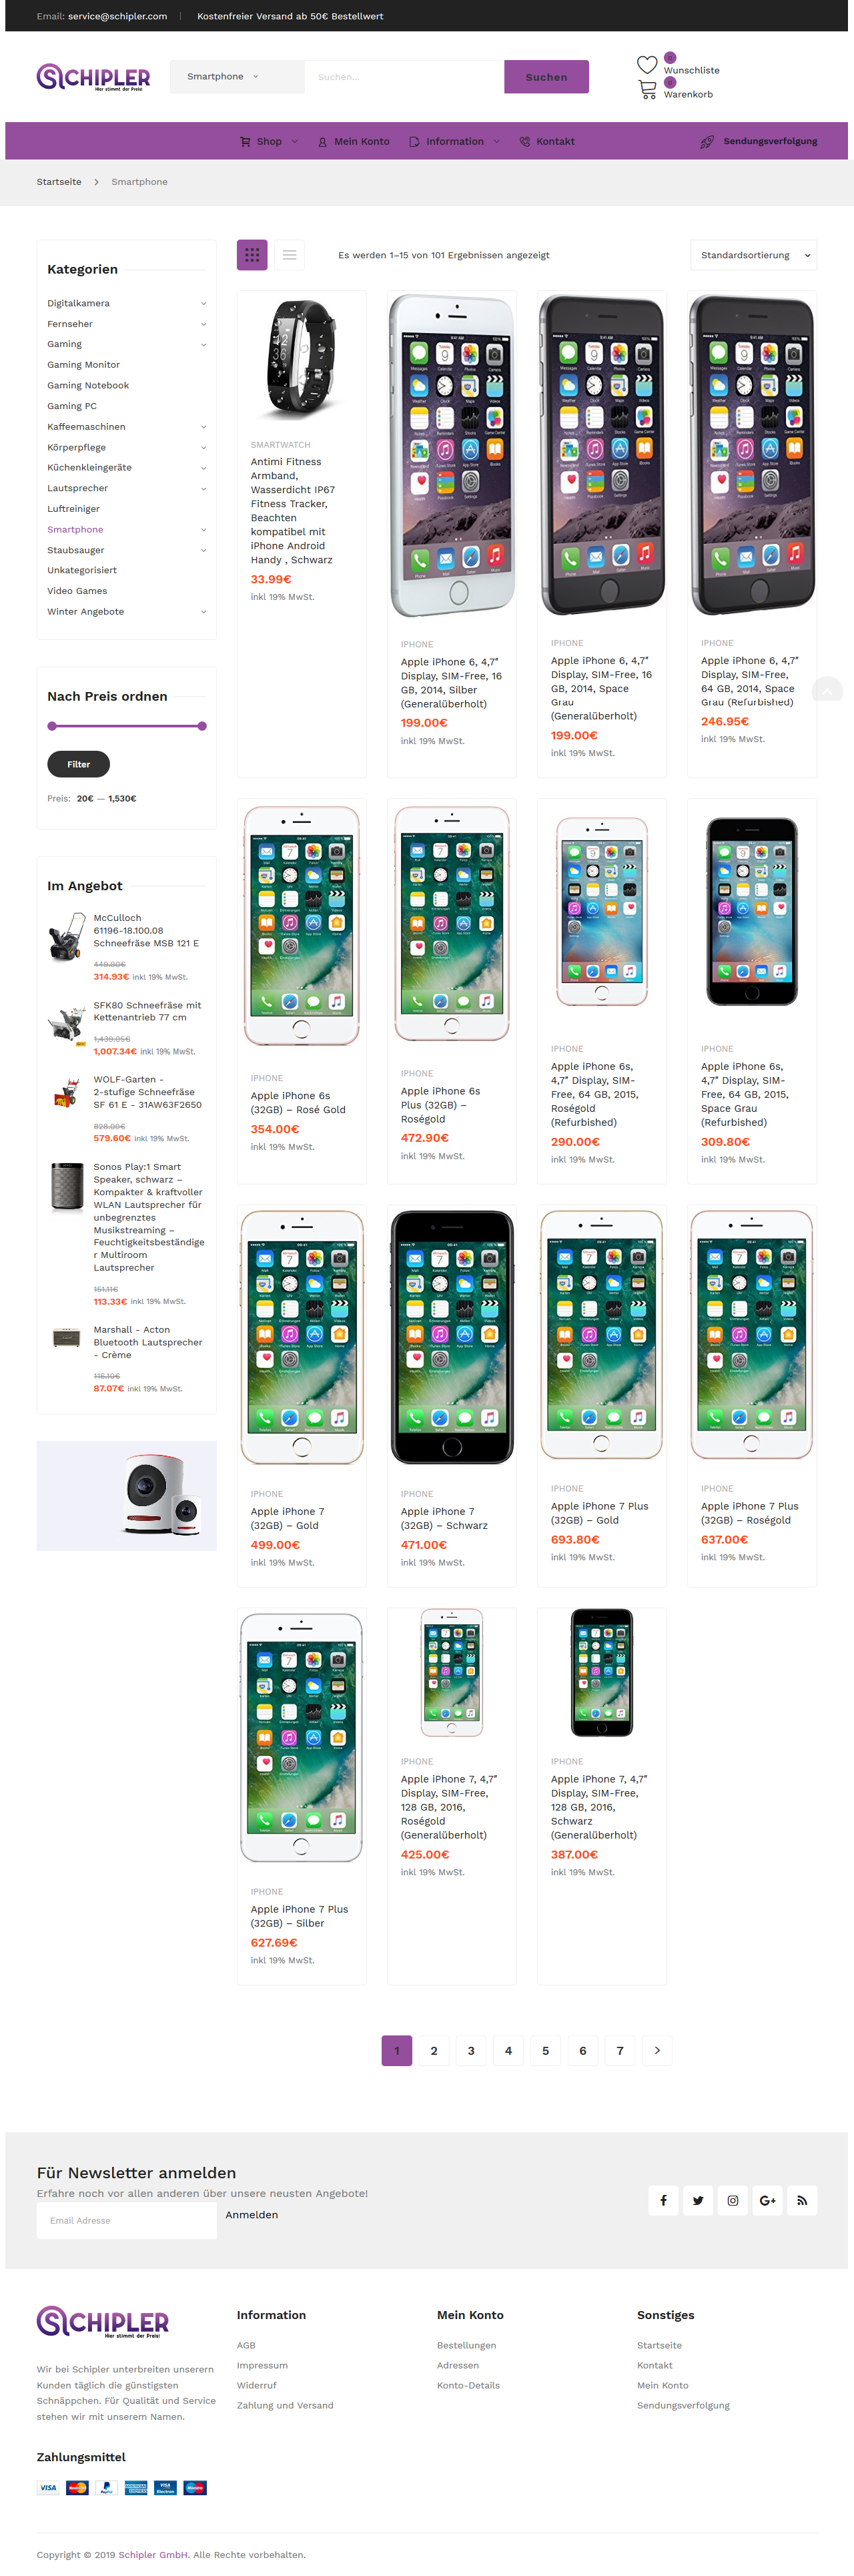Click the Sendungsverfolgung rocket icon
This screenshot has height=2576, width=854.
(x=707, y=142)
